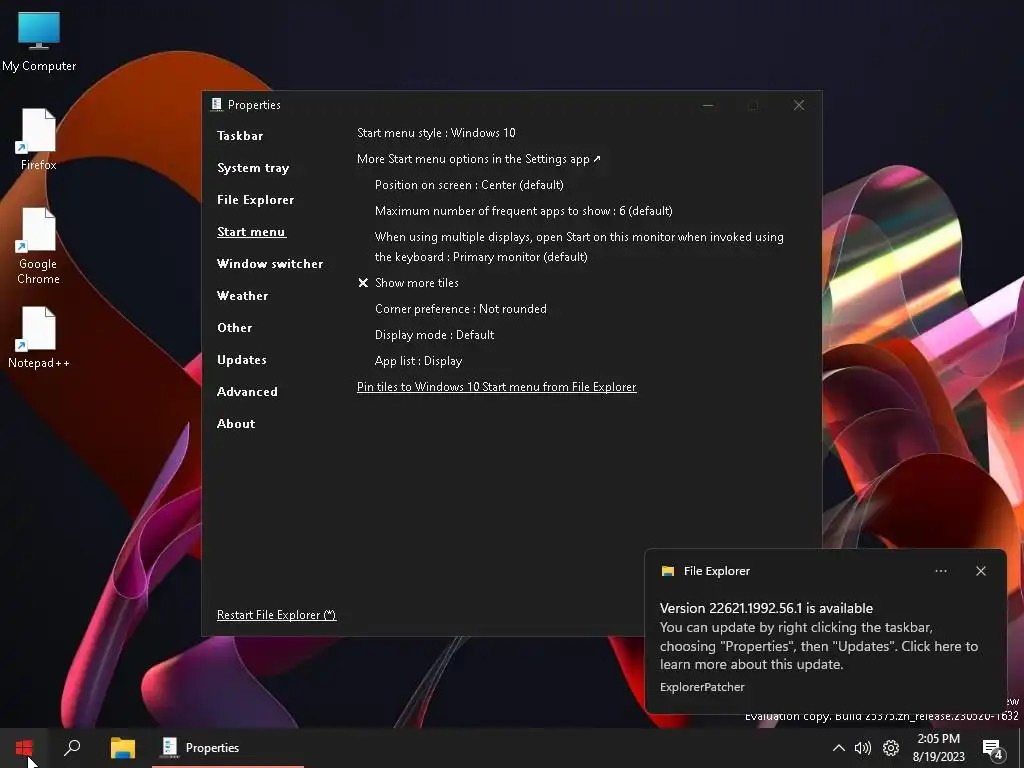Open the Windows Start button
Image resolution: width=1024 pixels, height=768 pixels.
coord(24,748)
